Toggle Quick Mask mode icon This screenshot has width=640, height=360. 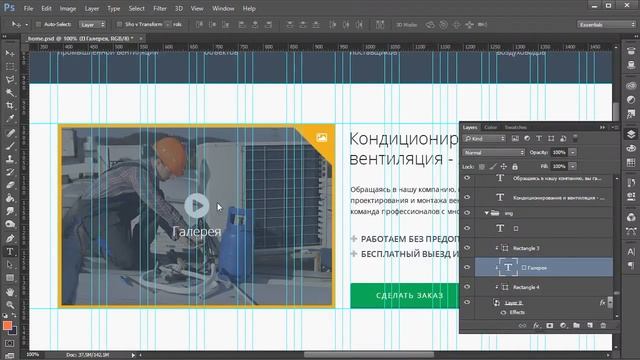(10, 343)
